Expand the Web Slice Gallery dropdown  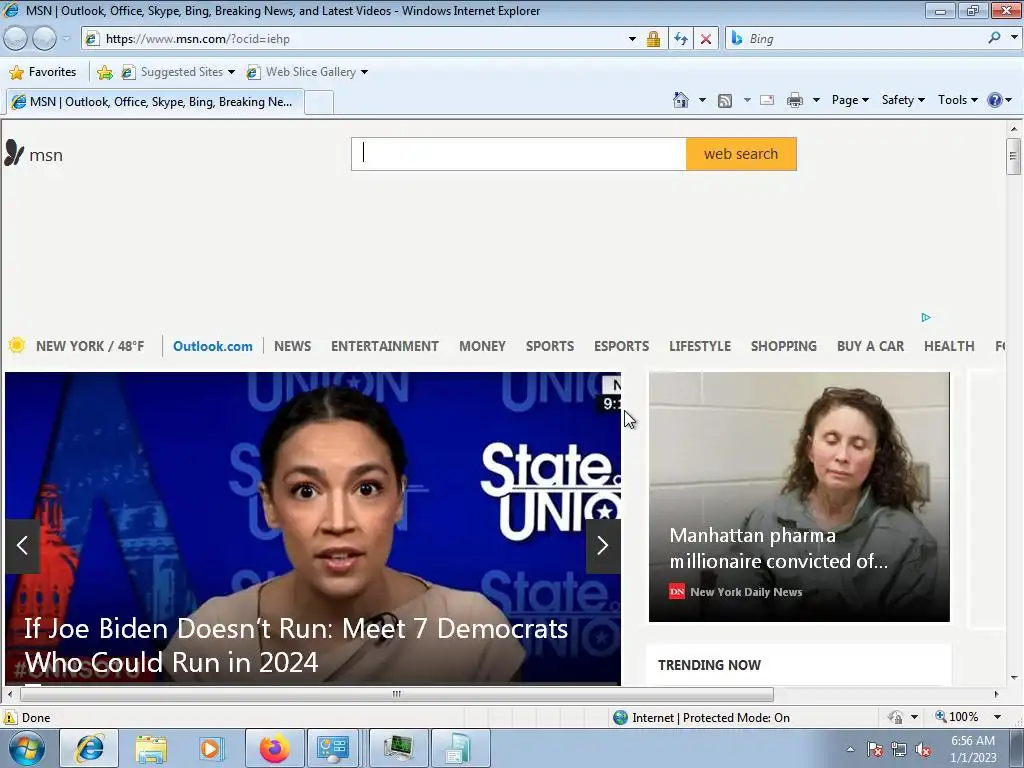click(364, 72)
